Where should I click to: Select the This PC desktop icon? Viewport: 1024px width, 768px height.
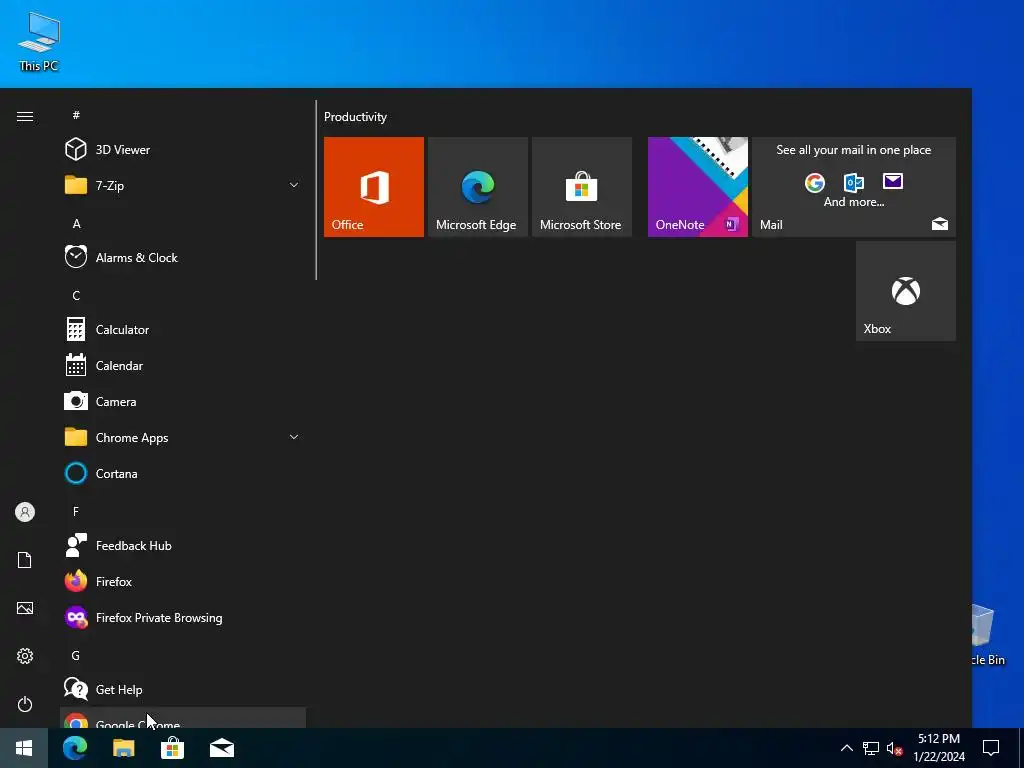(x=39, y=41)
